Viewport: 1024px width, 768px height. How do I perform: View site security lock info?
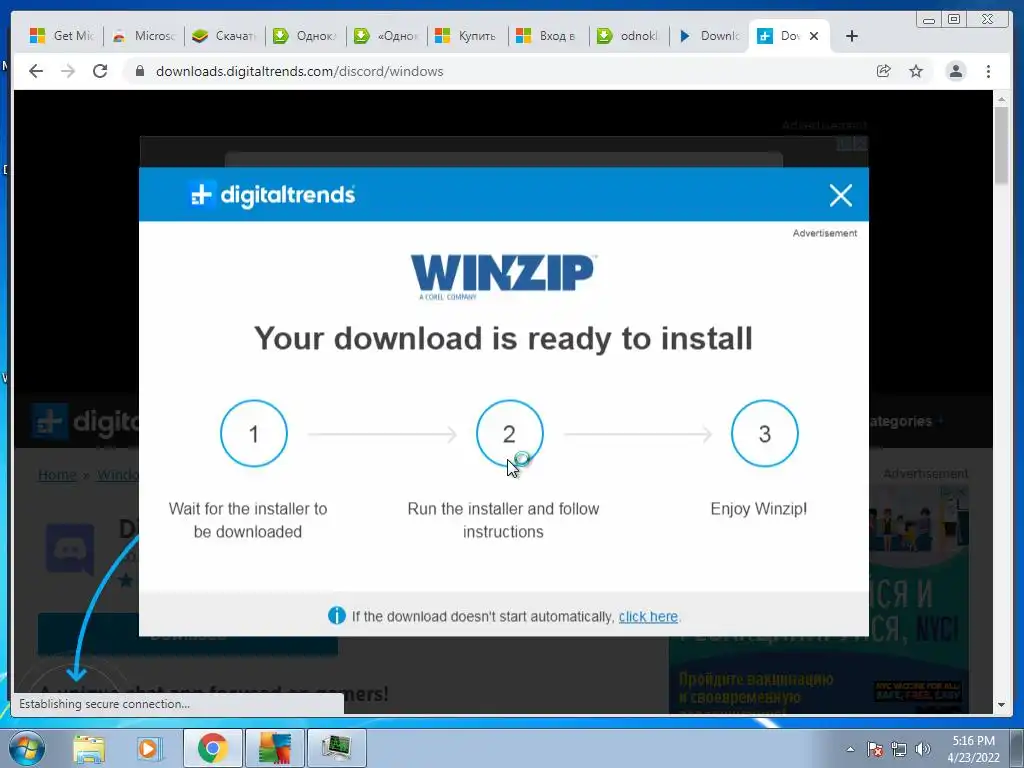coord(139,71)
